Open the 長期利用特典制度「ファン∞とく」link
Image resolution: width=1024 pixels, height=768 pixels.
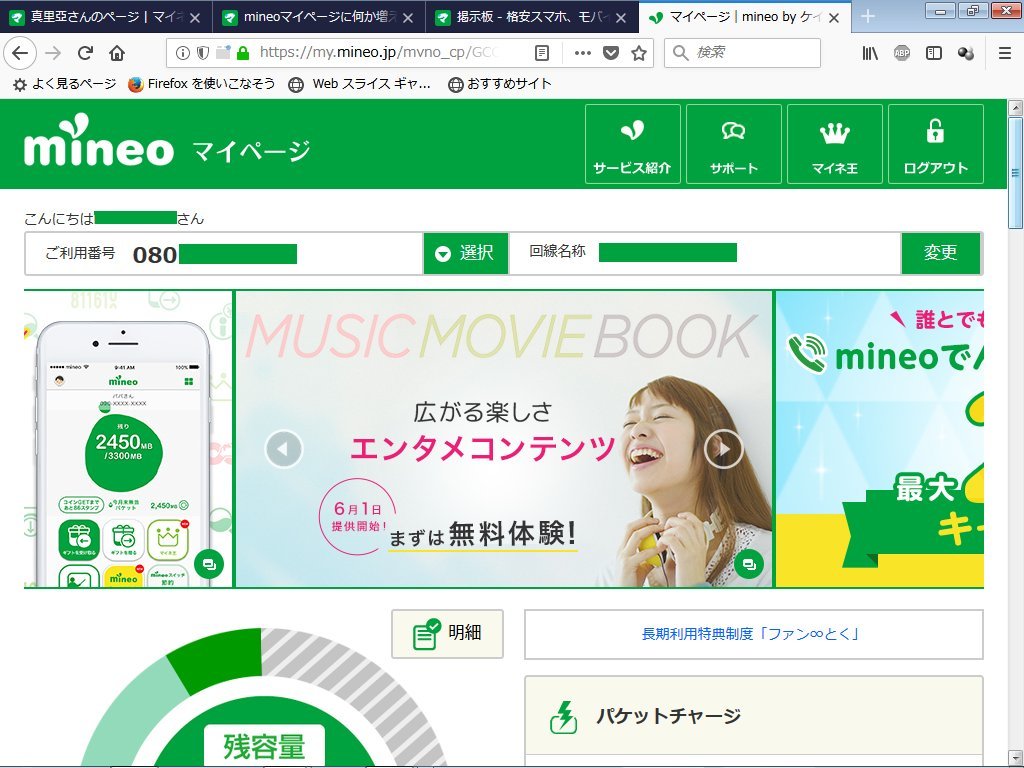point(753,634)
